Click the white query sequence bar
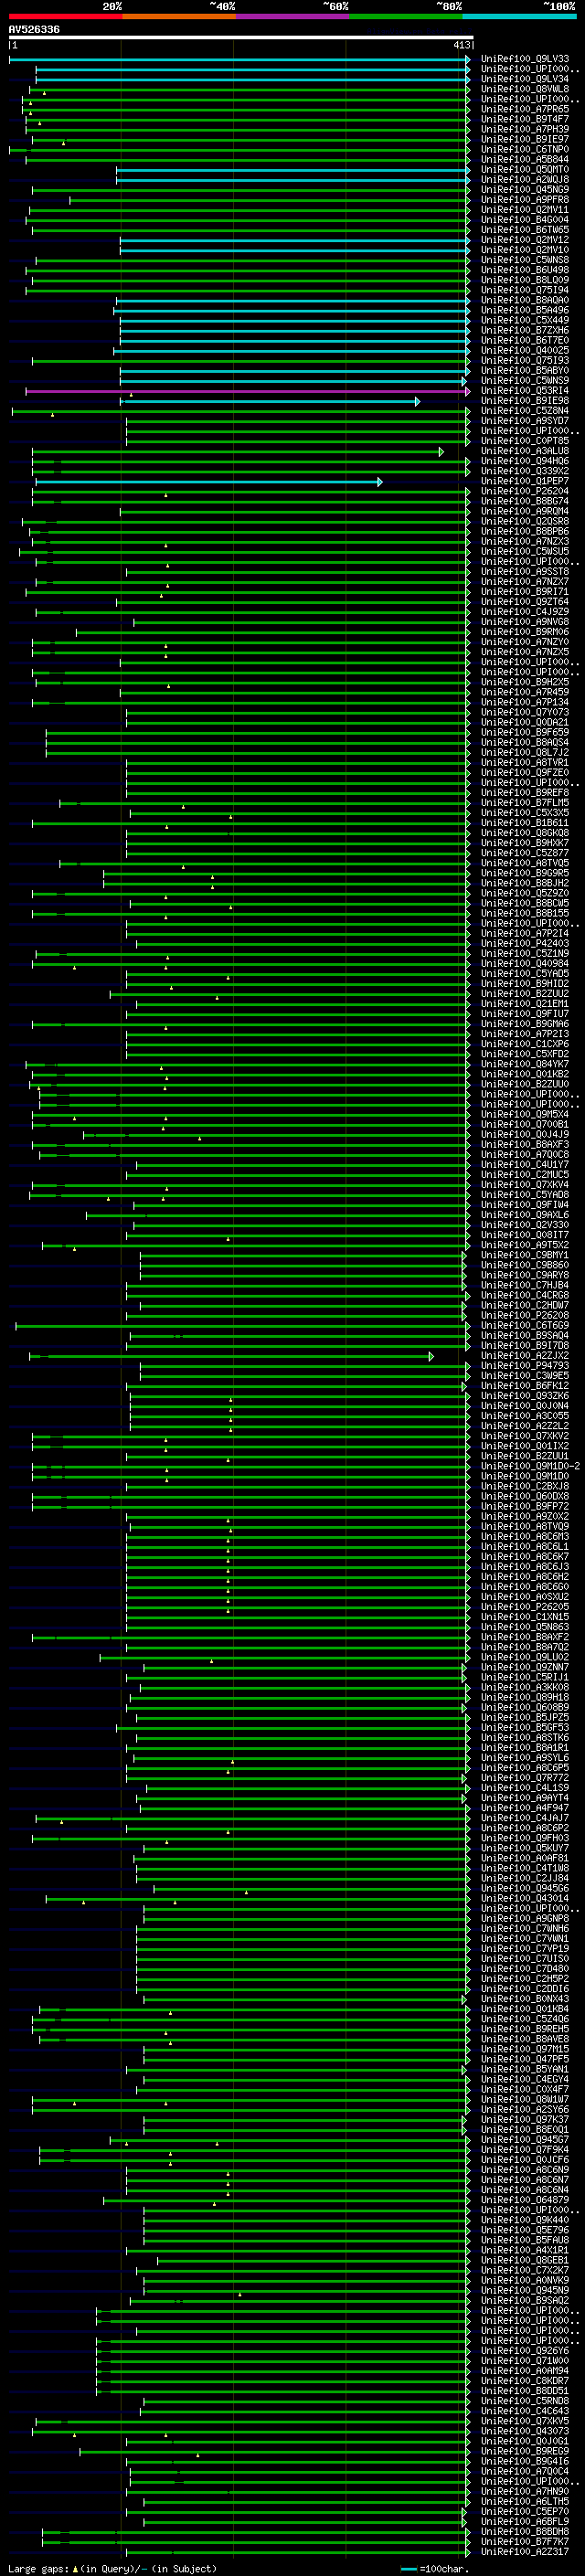Viewport: 585px width, 2576px height. pos(241,38)
